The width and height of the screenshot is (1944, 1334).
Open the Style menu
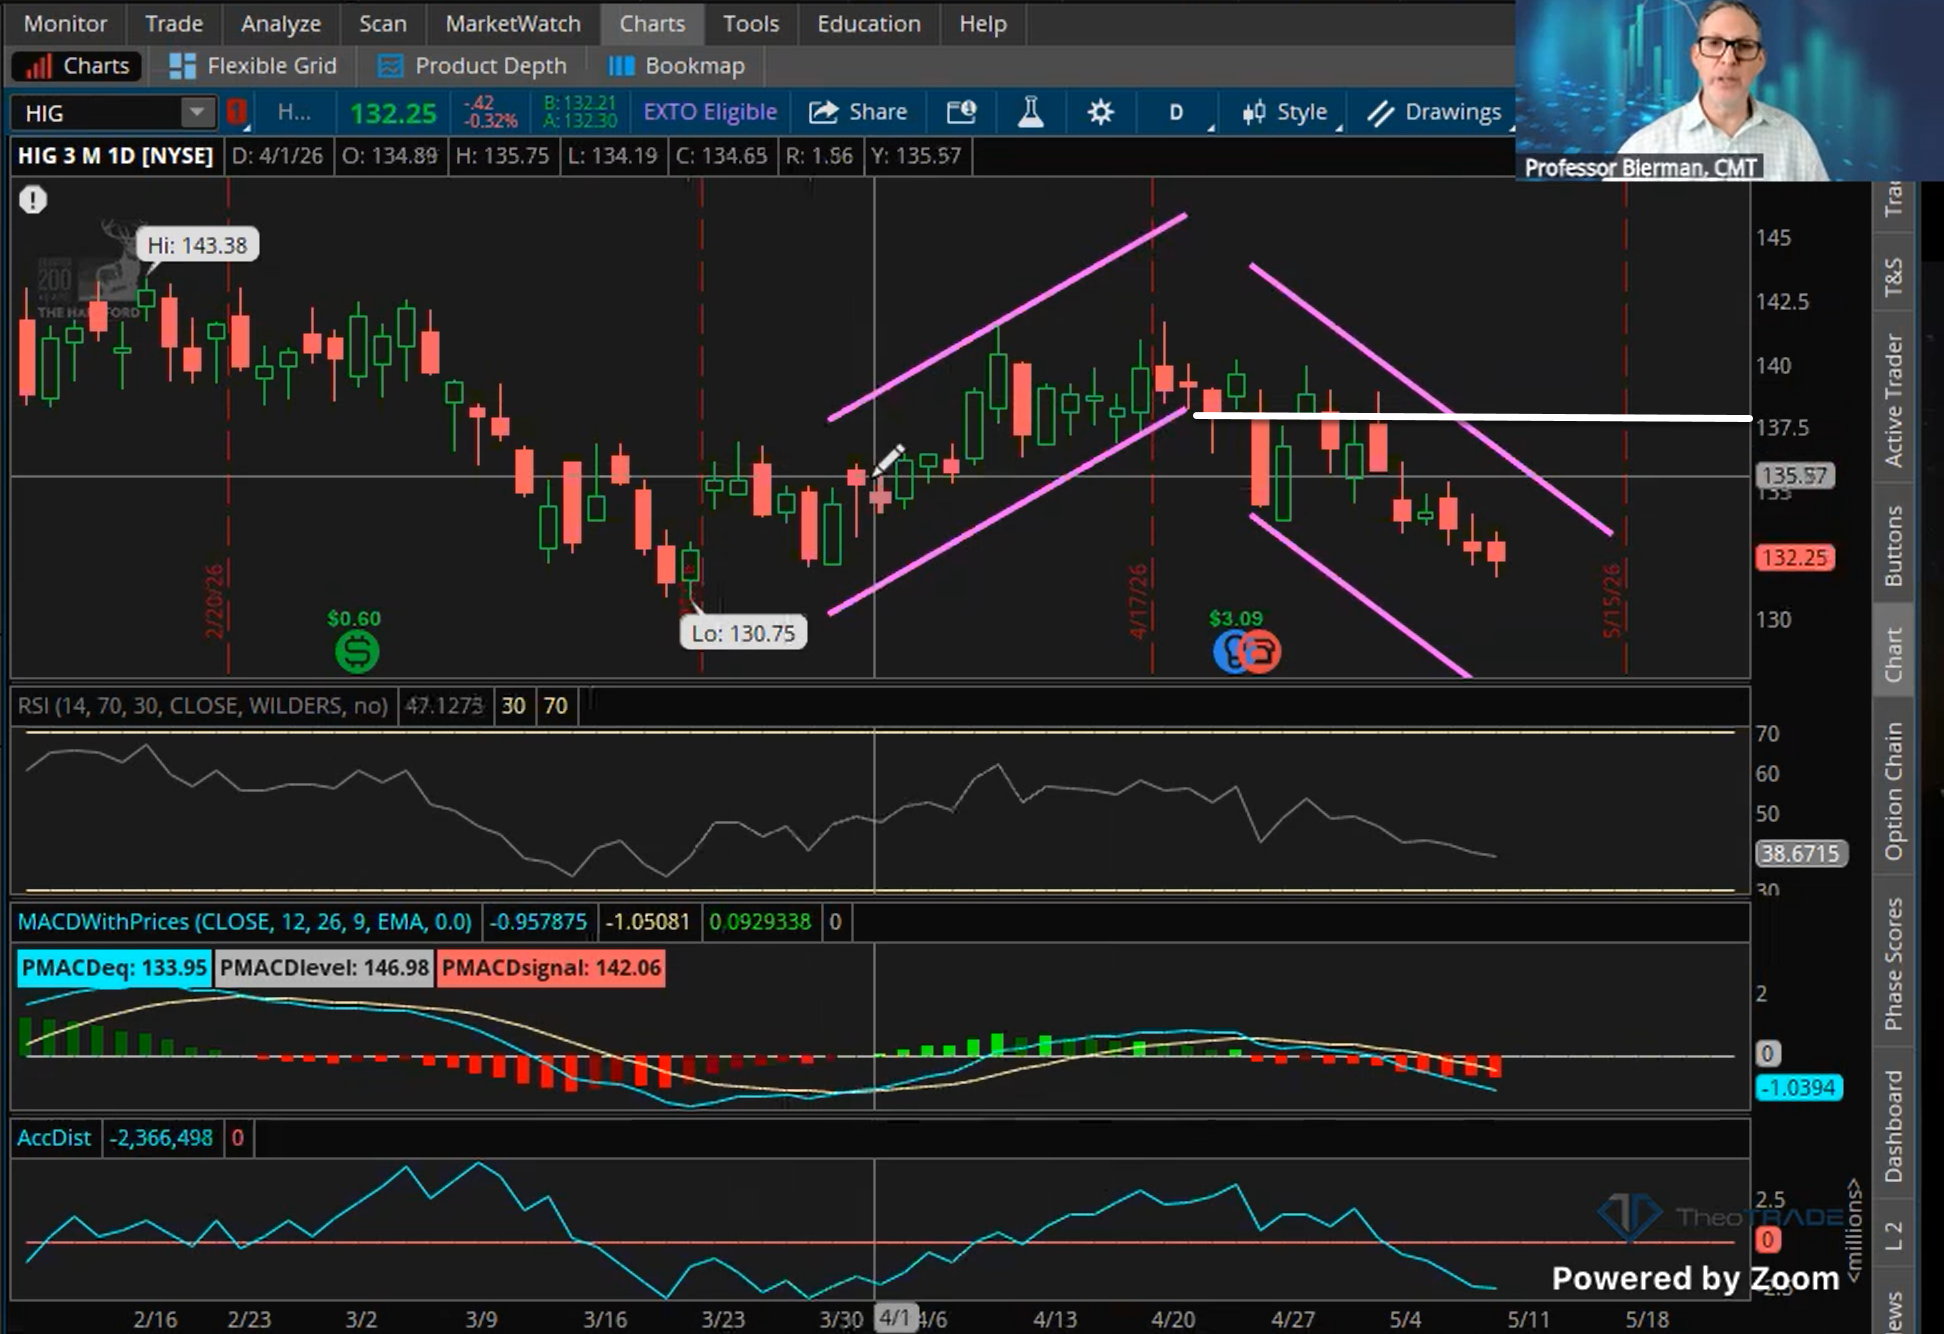(1285, 112)
